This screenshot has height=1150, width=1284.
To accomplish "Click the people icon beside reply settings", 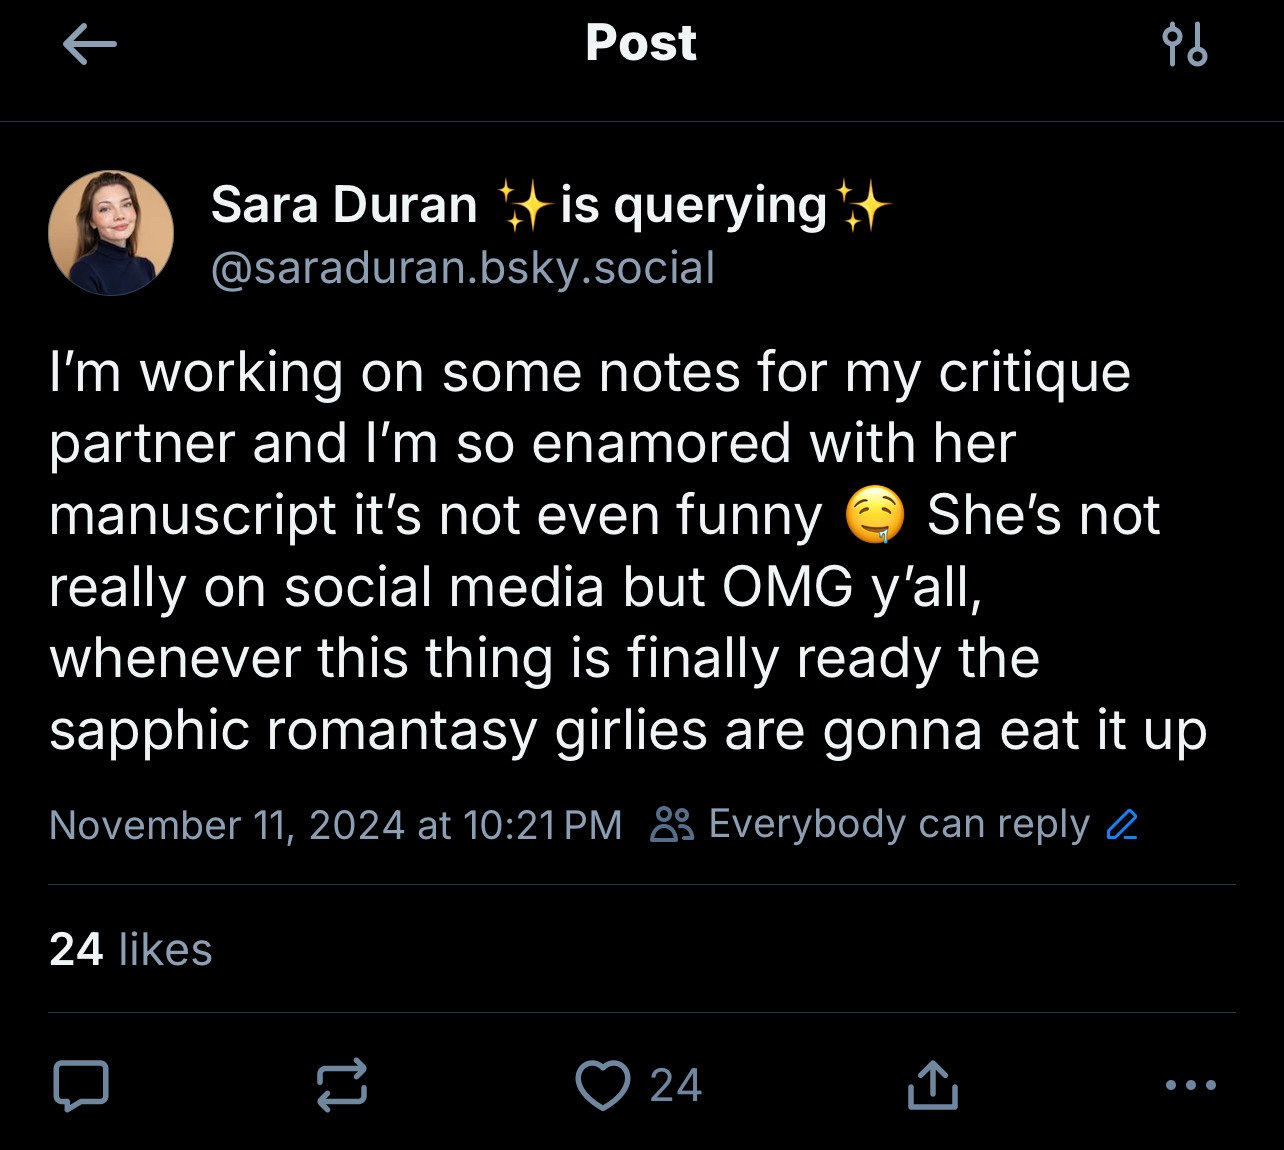I will 671,825.
